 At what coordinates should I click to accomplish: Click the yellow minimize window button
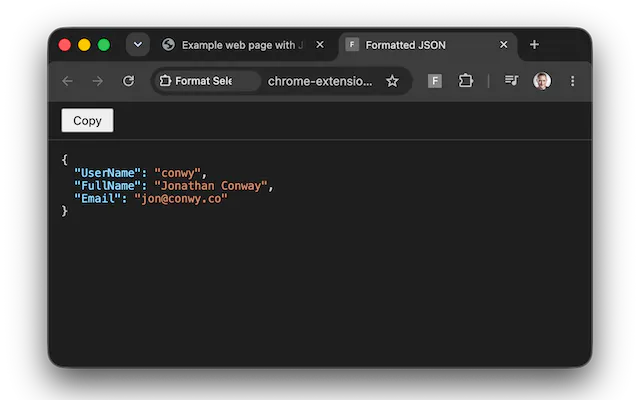pyautogui.click(x=84, y=44)
